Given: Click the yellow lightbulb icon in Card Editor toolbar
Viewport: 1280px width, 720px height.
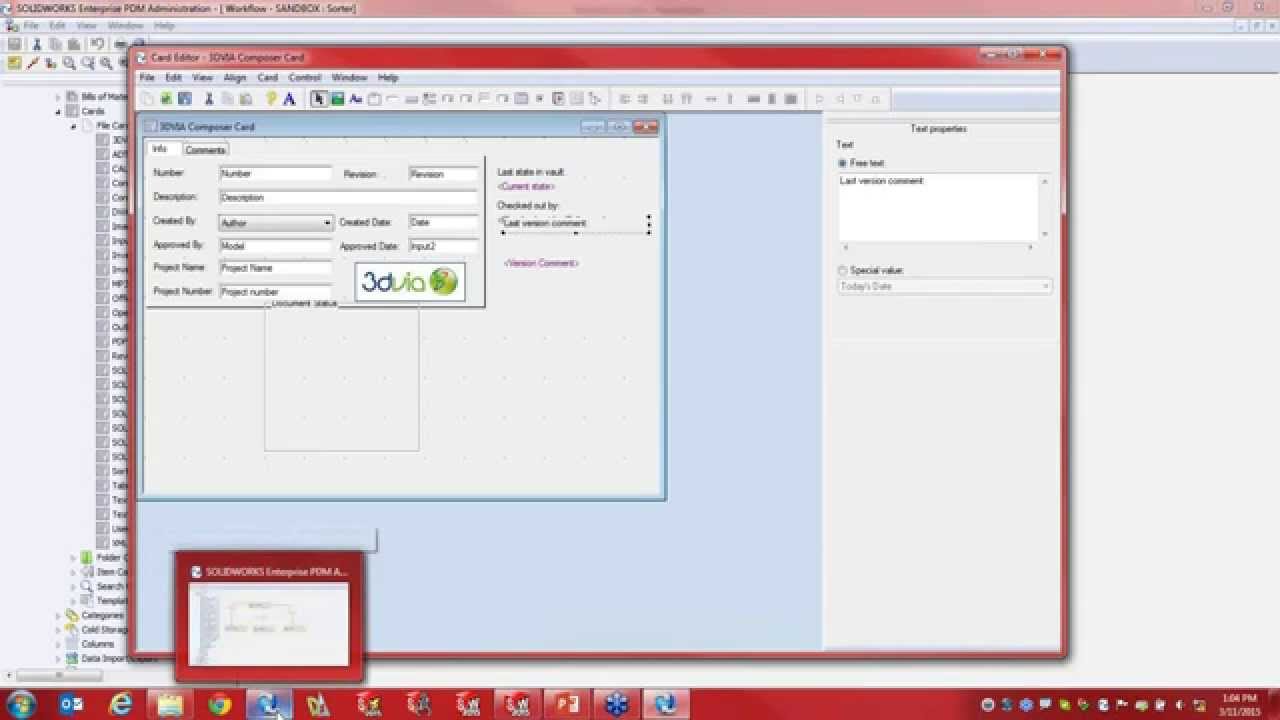Looking at the screenshot, I should click(271, 99).
